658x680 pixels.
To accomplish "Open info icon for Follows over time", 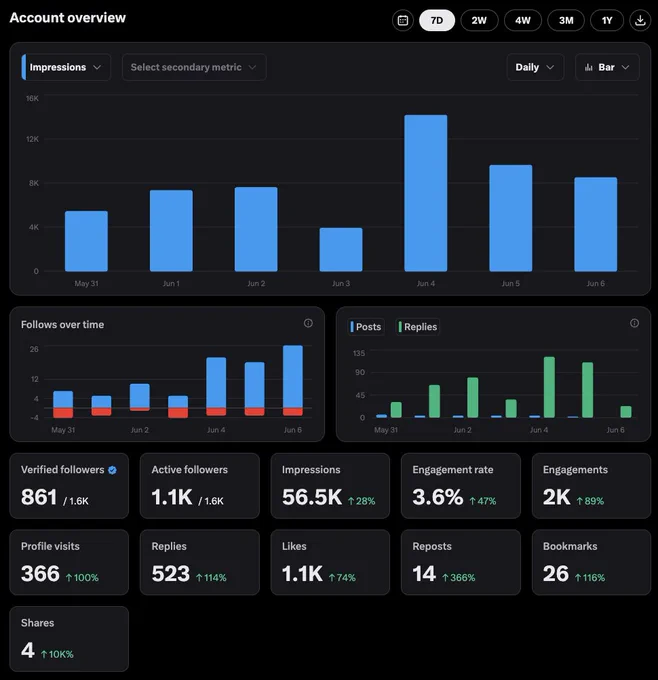I will (308, 323).
